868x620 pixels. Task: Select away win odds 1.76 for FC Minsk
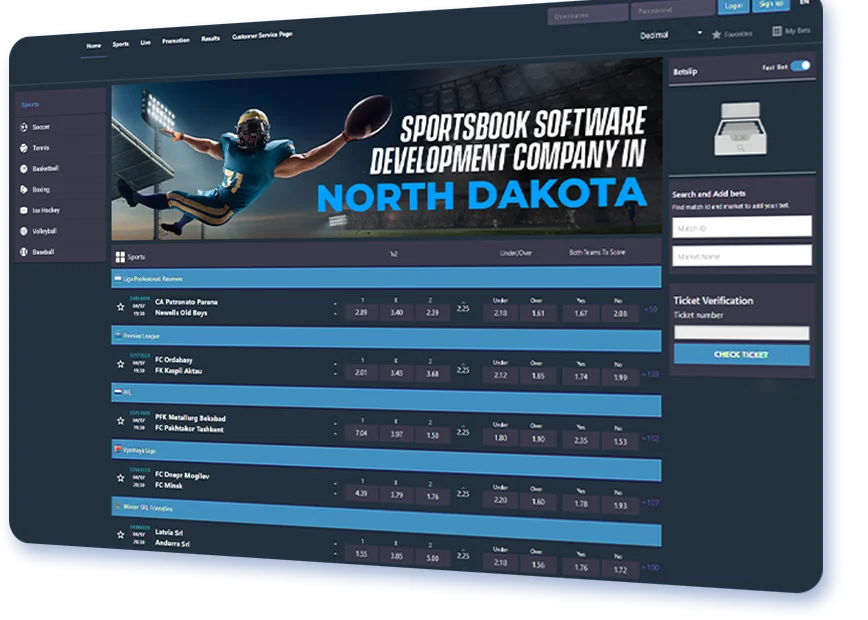[x=432, y=497]
